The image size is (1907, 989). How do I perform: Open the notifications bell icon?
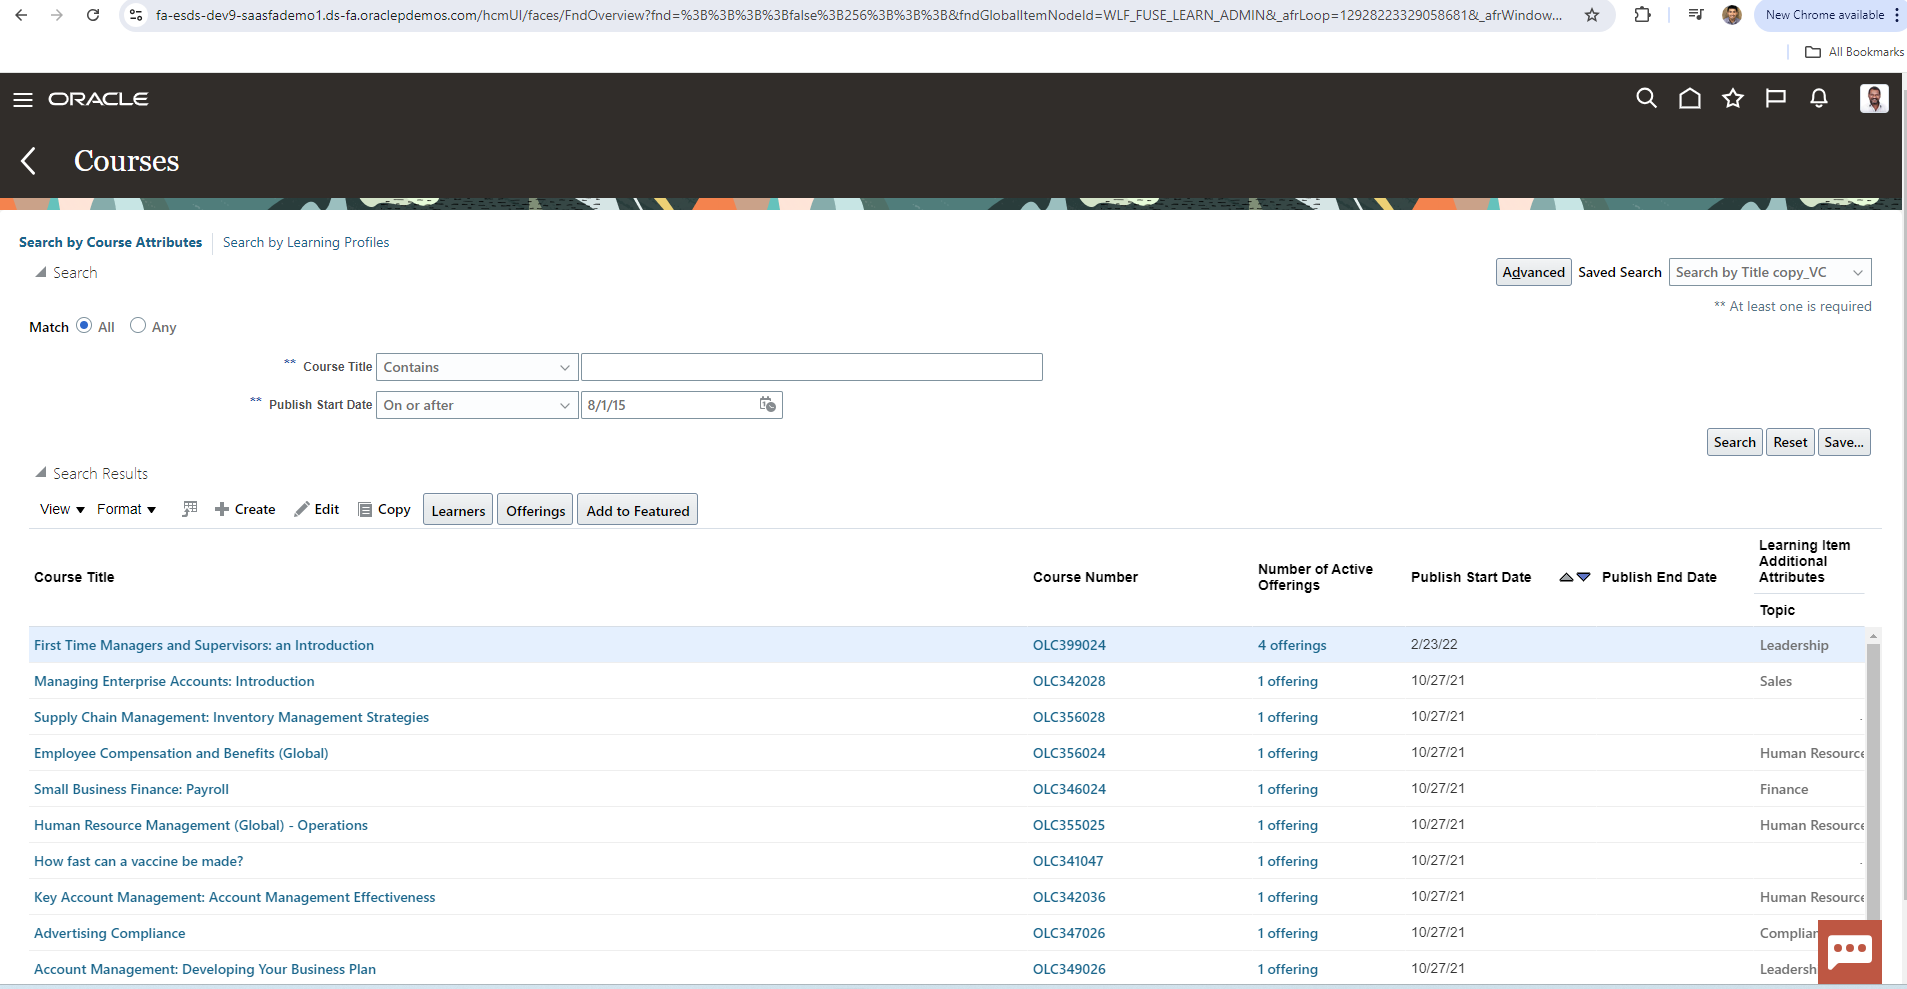(1819, 98)
